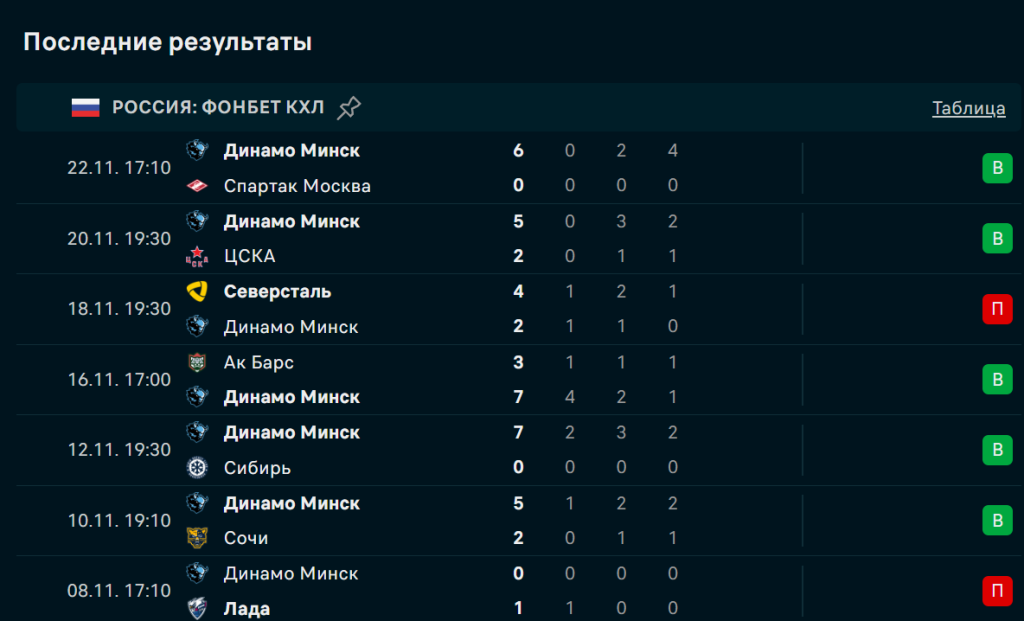Click the ЦСКА team logo
The width and height of the screenshot is (1024, 621).
[197, 257]
